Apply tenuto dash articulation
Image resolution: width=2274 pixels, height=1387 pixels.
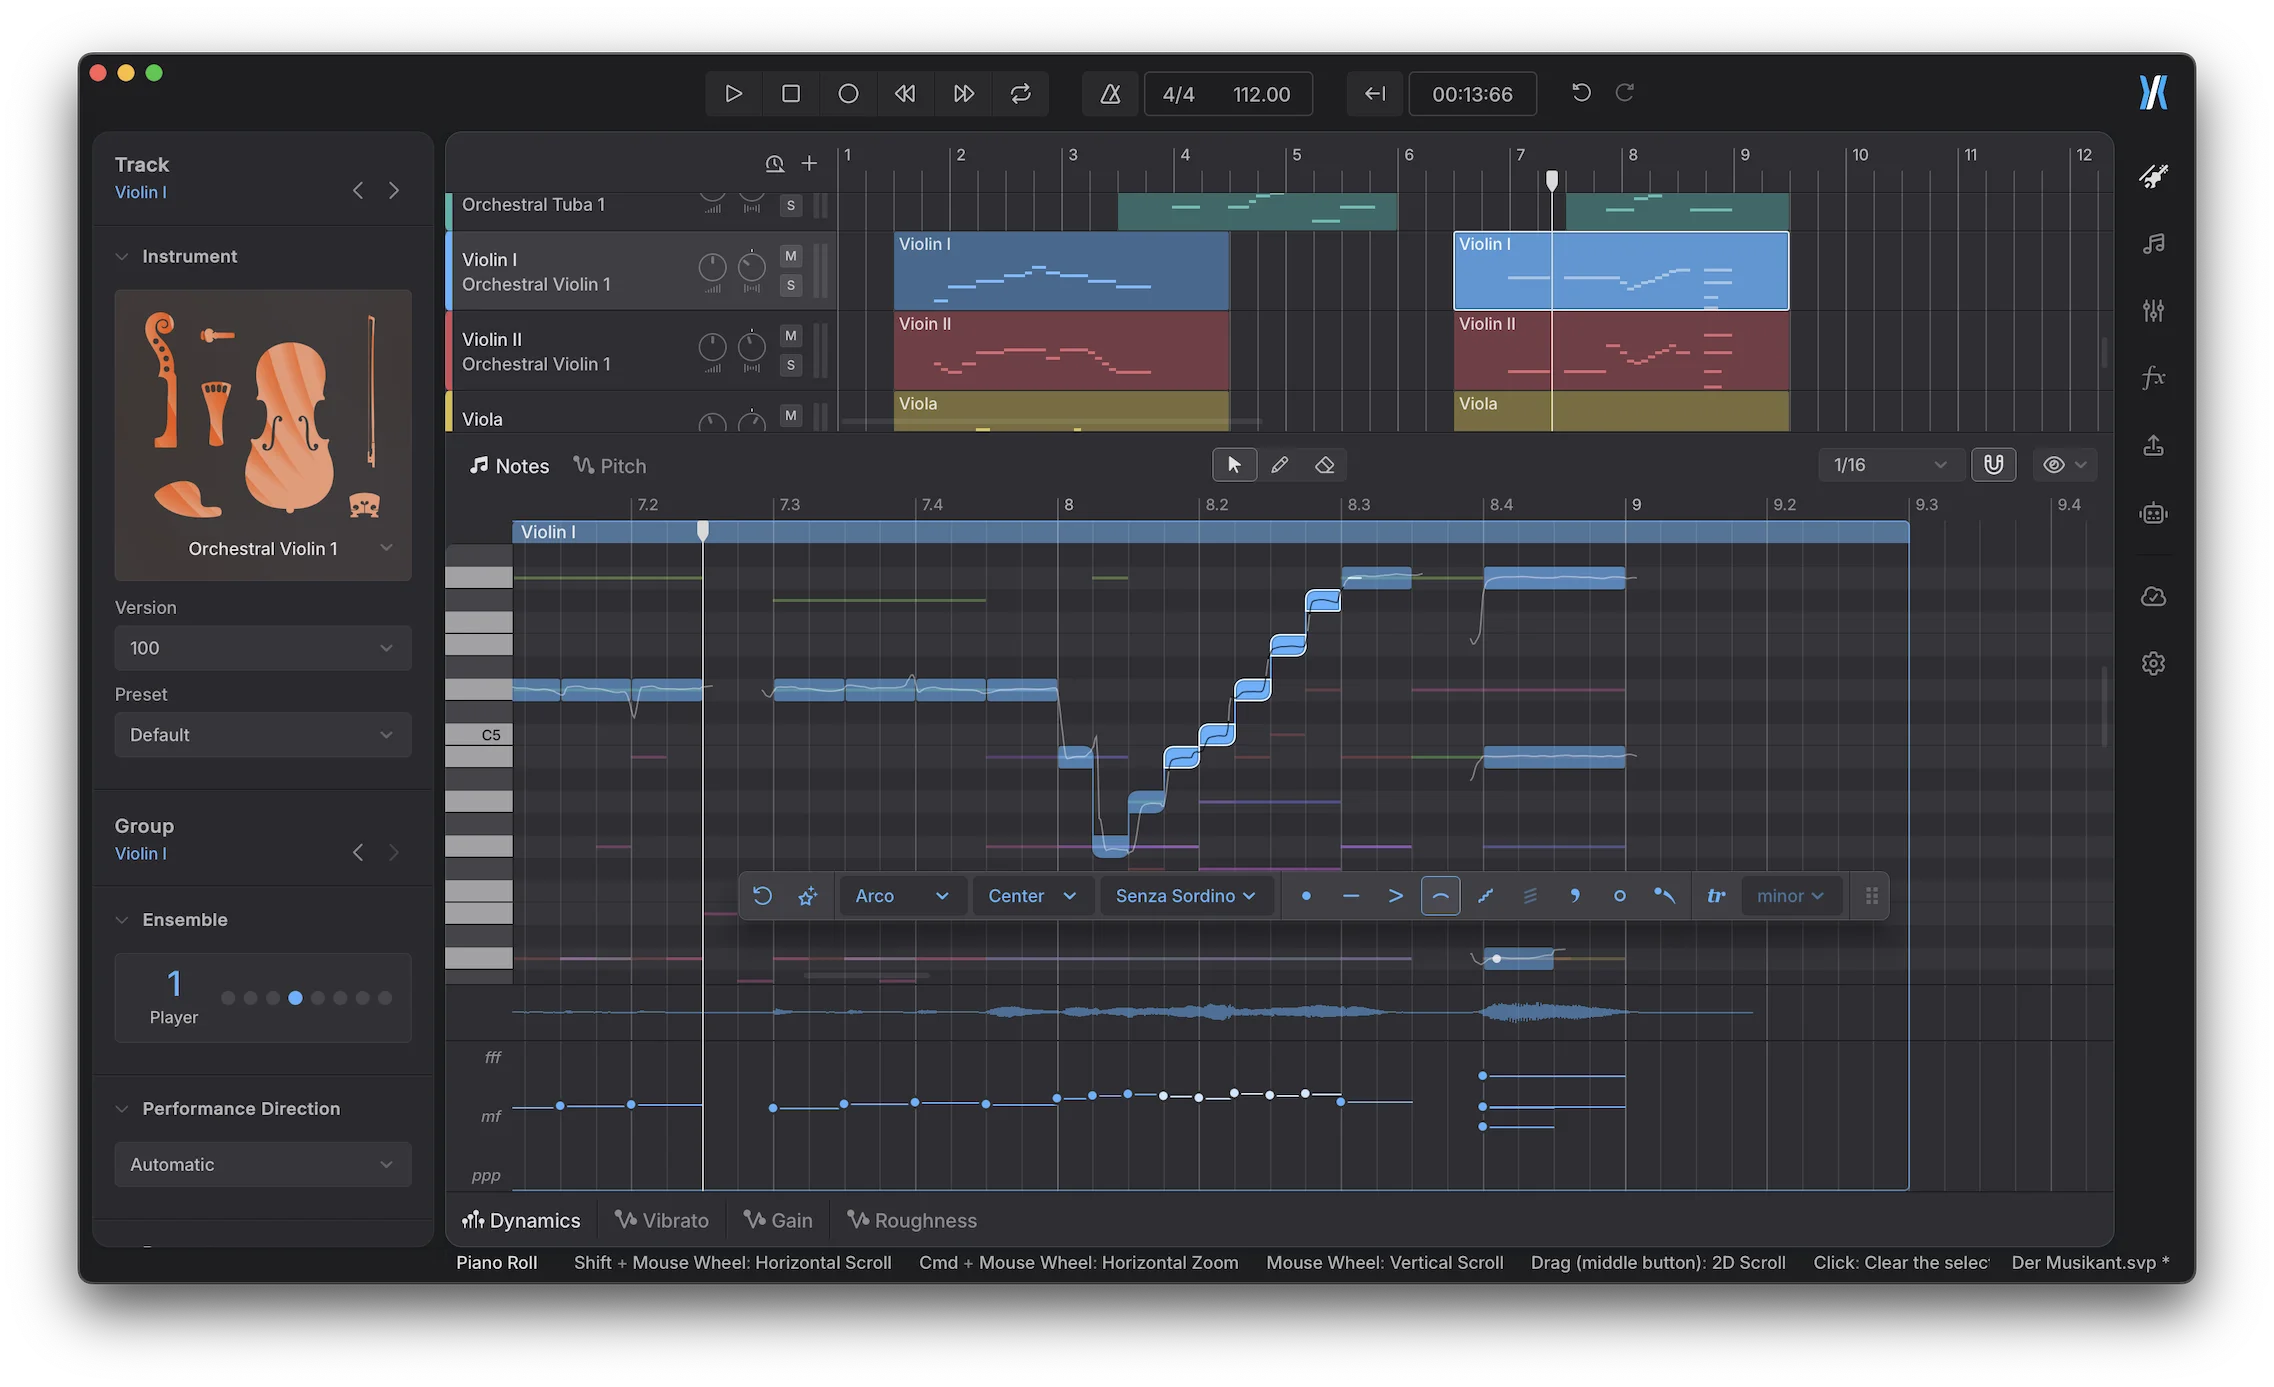(1351, 896)
